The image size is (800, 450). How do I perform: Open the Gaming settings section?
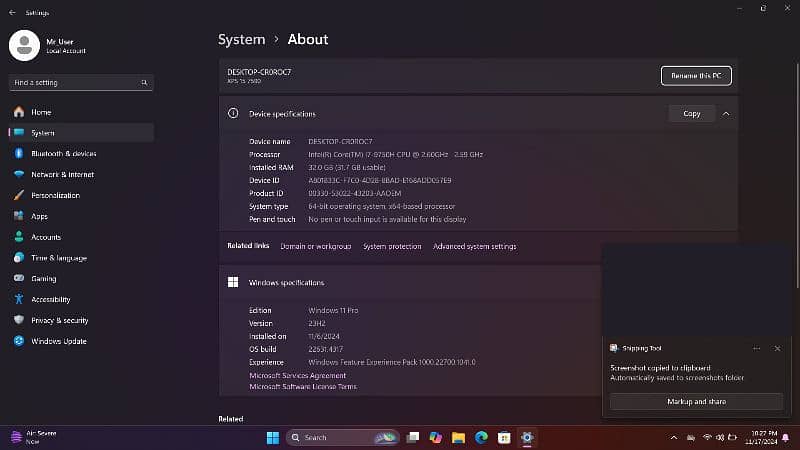[x=43, y=278]
